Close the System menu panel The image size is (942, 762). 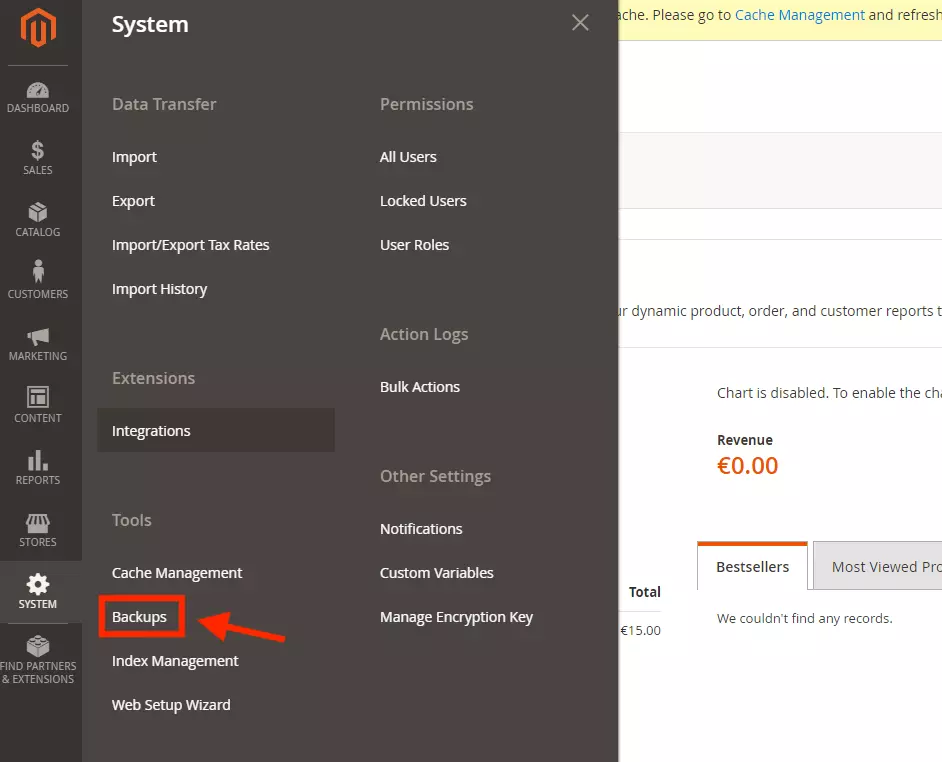[580, 23]
